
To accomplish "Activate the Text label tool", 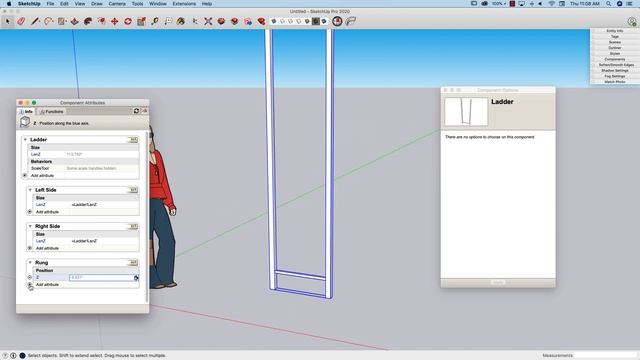I will tap(168, 21).
